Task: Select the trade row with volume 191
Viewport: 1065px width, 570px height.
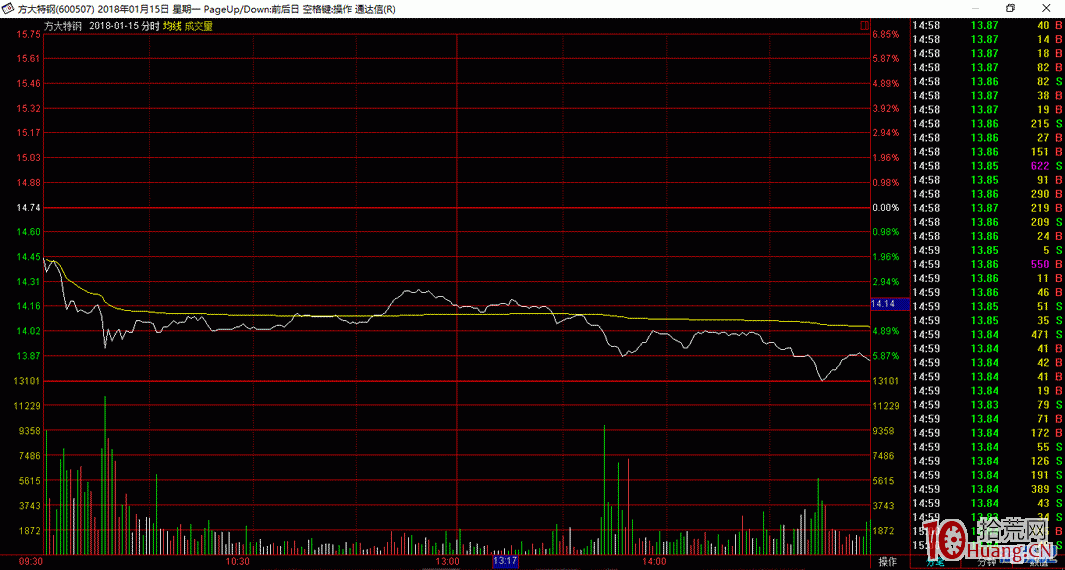Action: 988,474
